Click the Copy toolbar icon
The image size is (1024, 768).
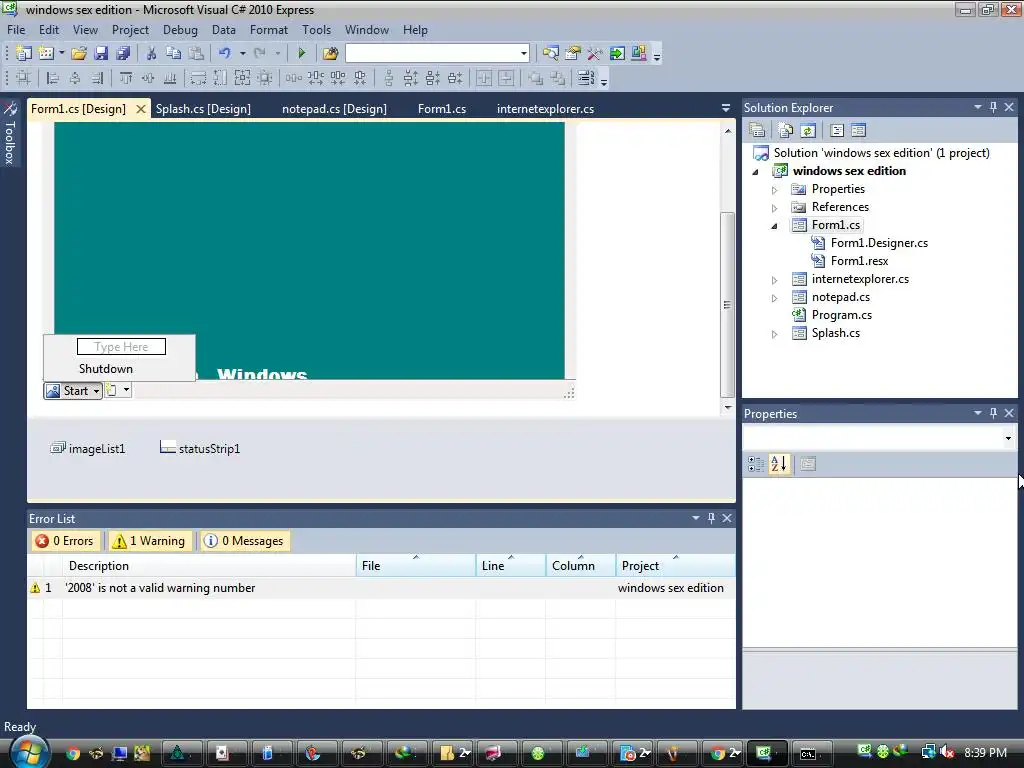coord(173,54)
